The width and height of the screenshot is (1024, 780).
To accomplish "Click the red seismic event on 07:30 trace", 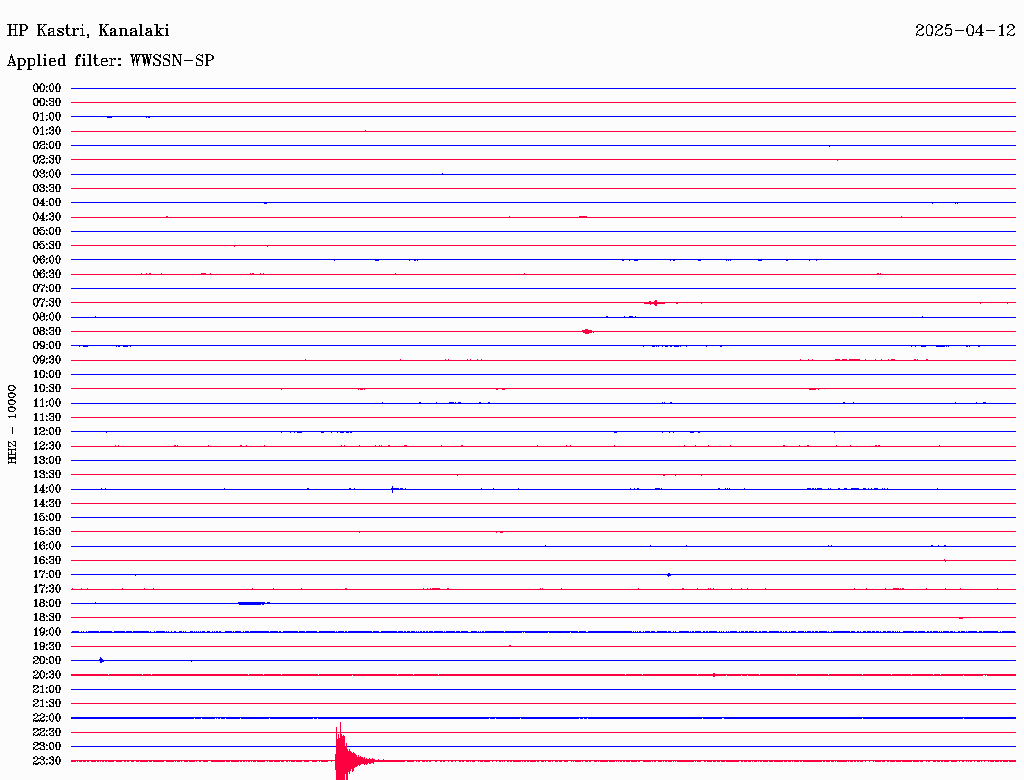I will [x=655, y=303].
